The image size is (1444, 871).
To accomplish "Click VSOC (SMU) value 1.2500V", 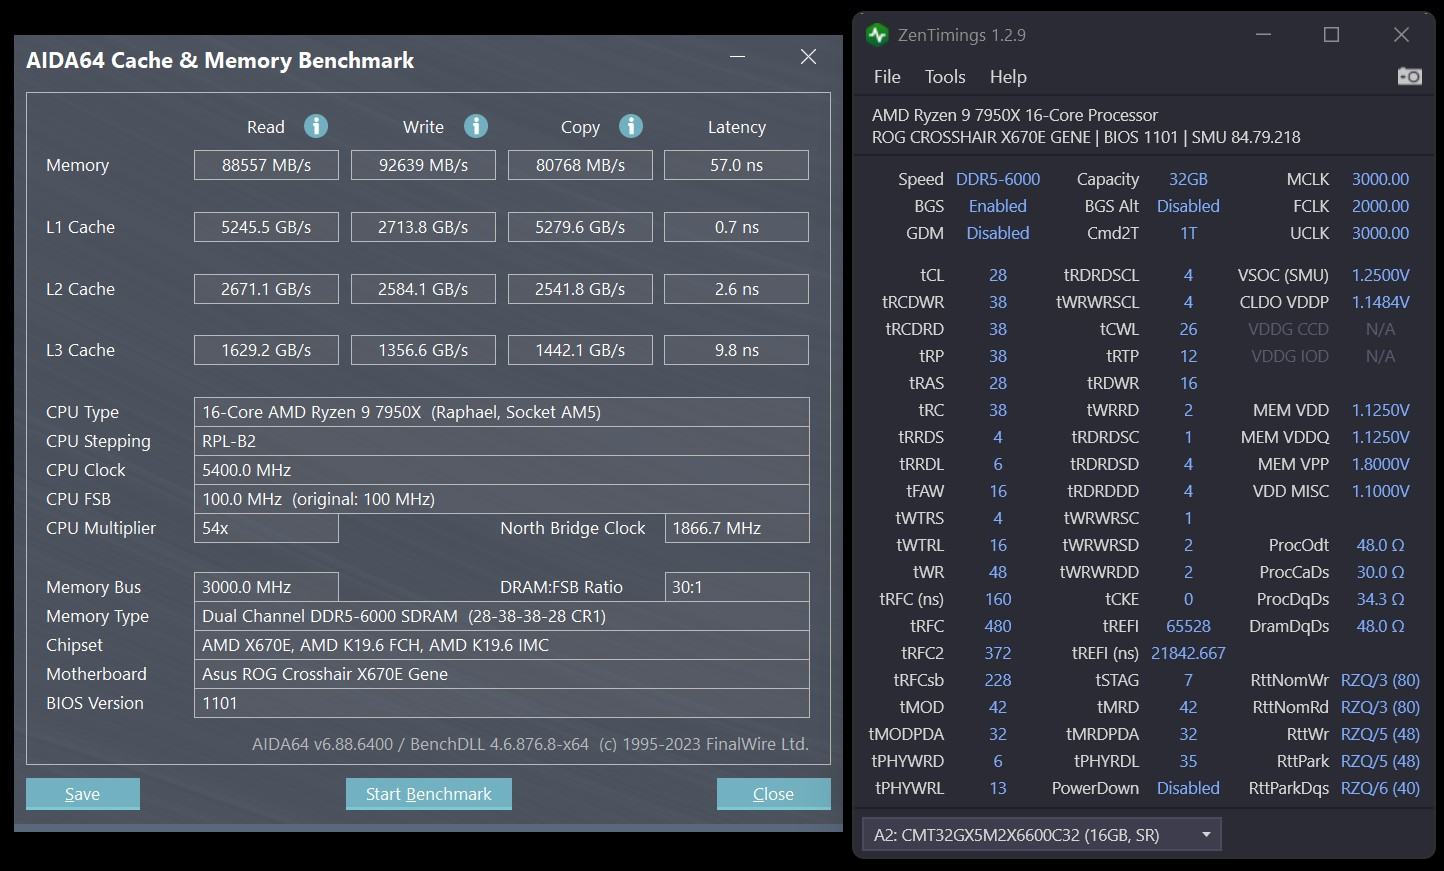I will [1380, 275].
